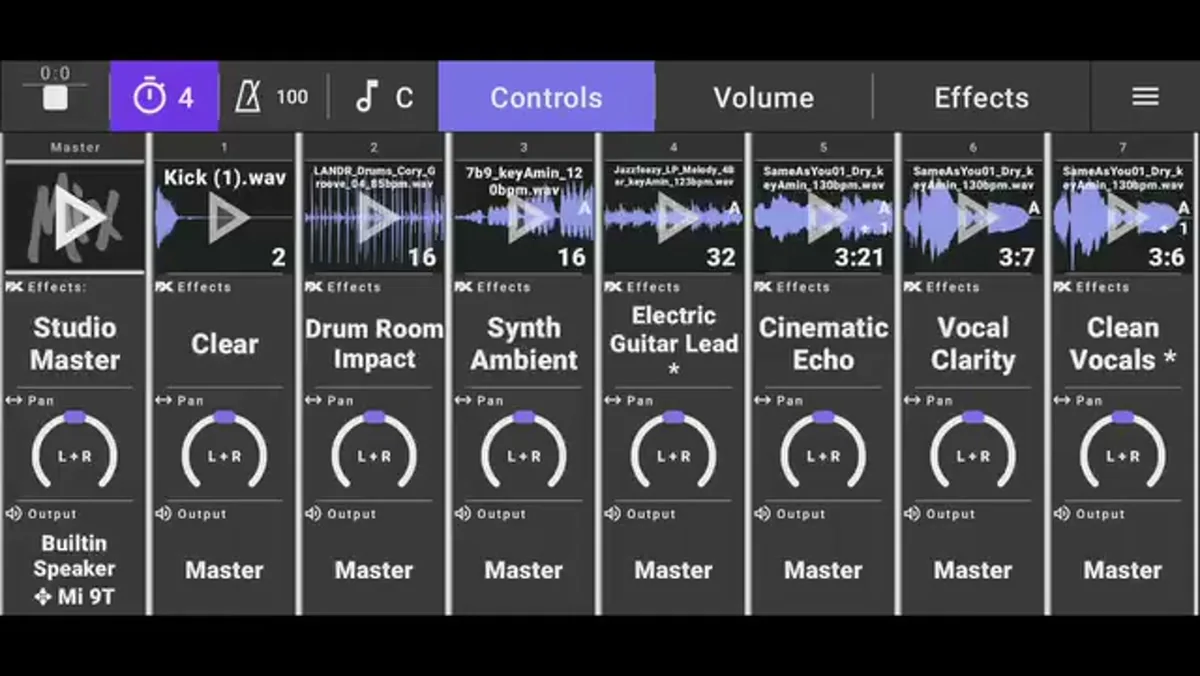
Task: Click the pan arrows icon on track 4
Action: (x=613, y=400)
